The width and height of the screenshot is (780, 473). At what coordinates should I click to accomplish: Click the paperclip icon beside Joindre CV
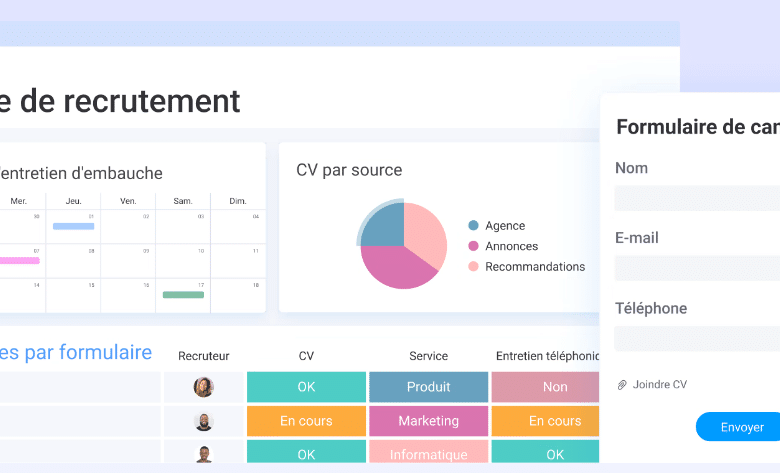click(x=621, y=385)
